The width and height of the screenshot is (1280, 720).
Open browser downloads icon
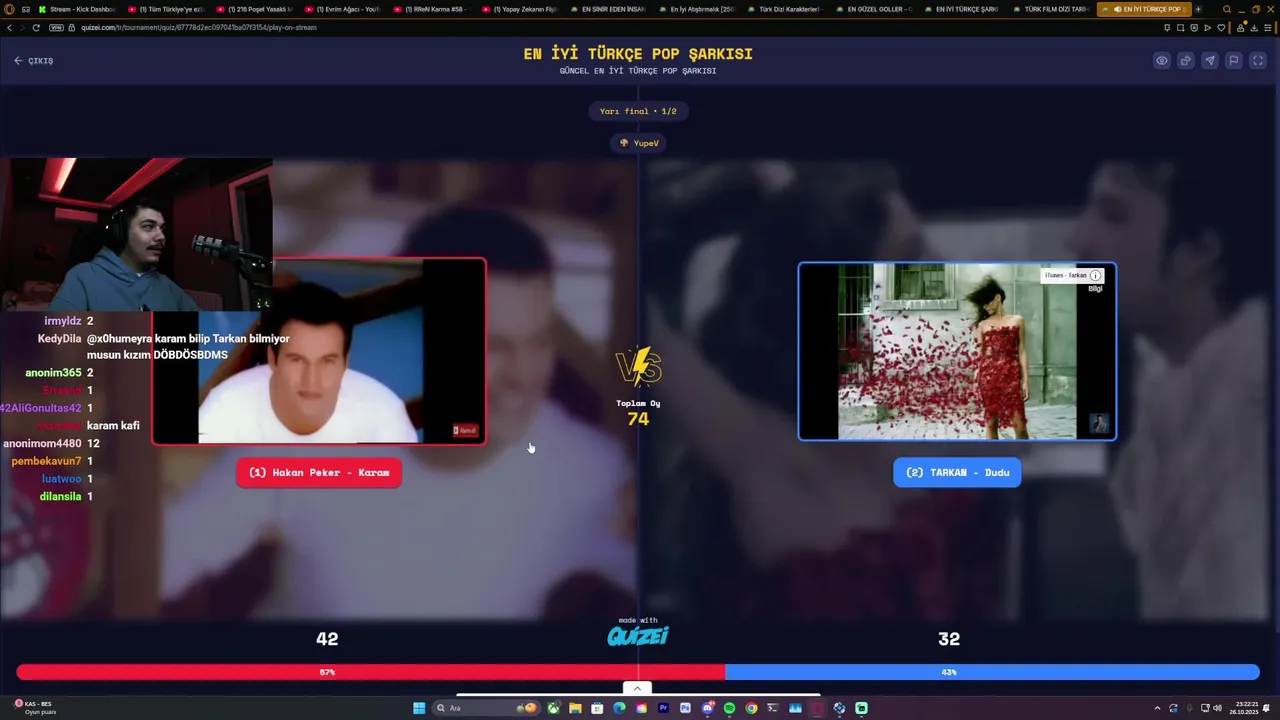(x=1254, y=28)
